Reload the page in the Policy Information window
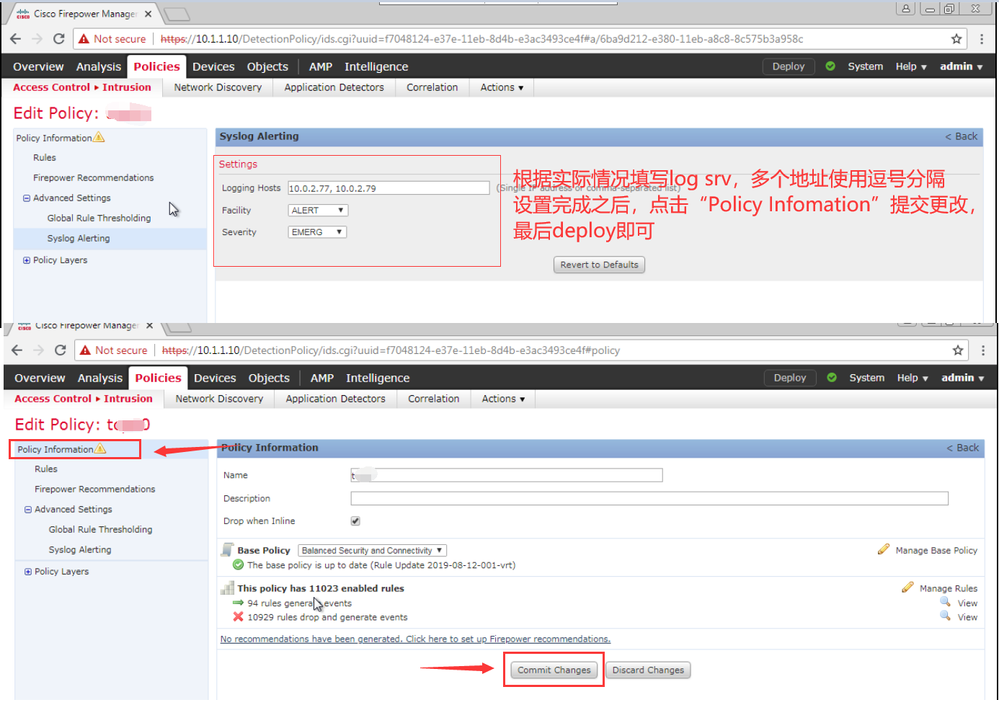 [x=60, y=350]
